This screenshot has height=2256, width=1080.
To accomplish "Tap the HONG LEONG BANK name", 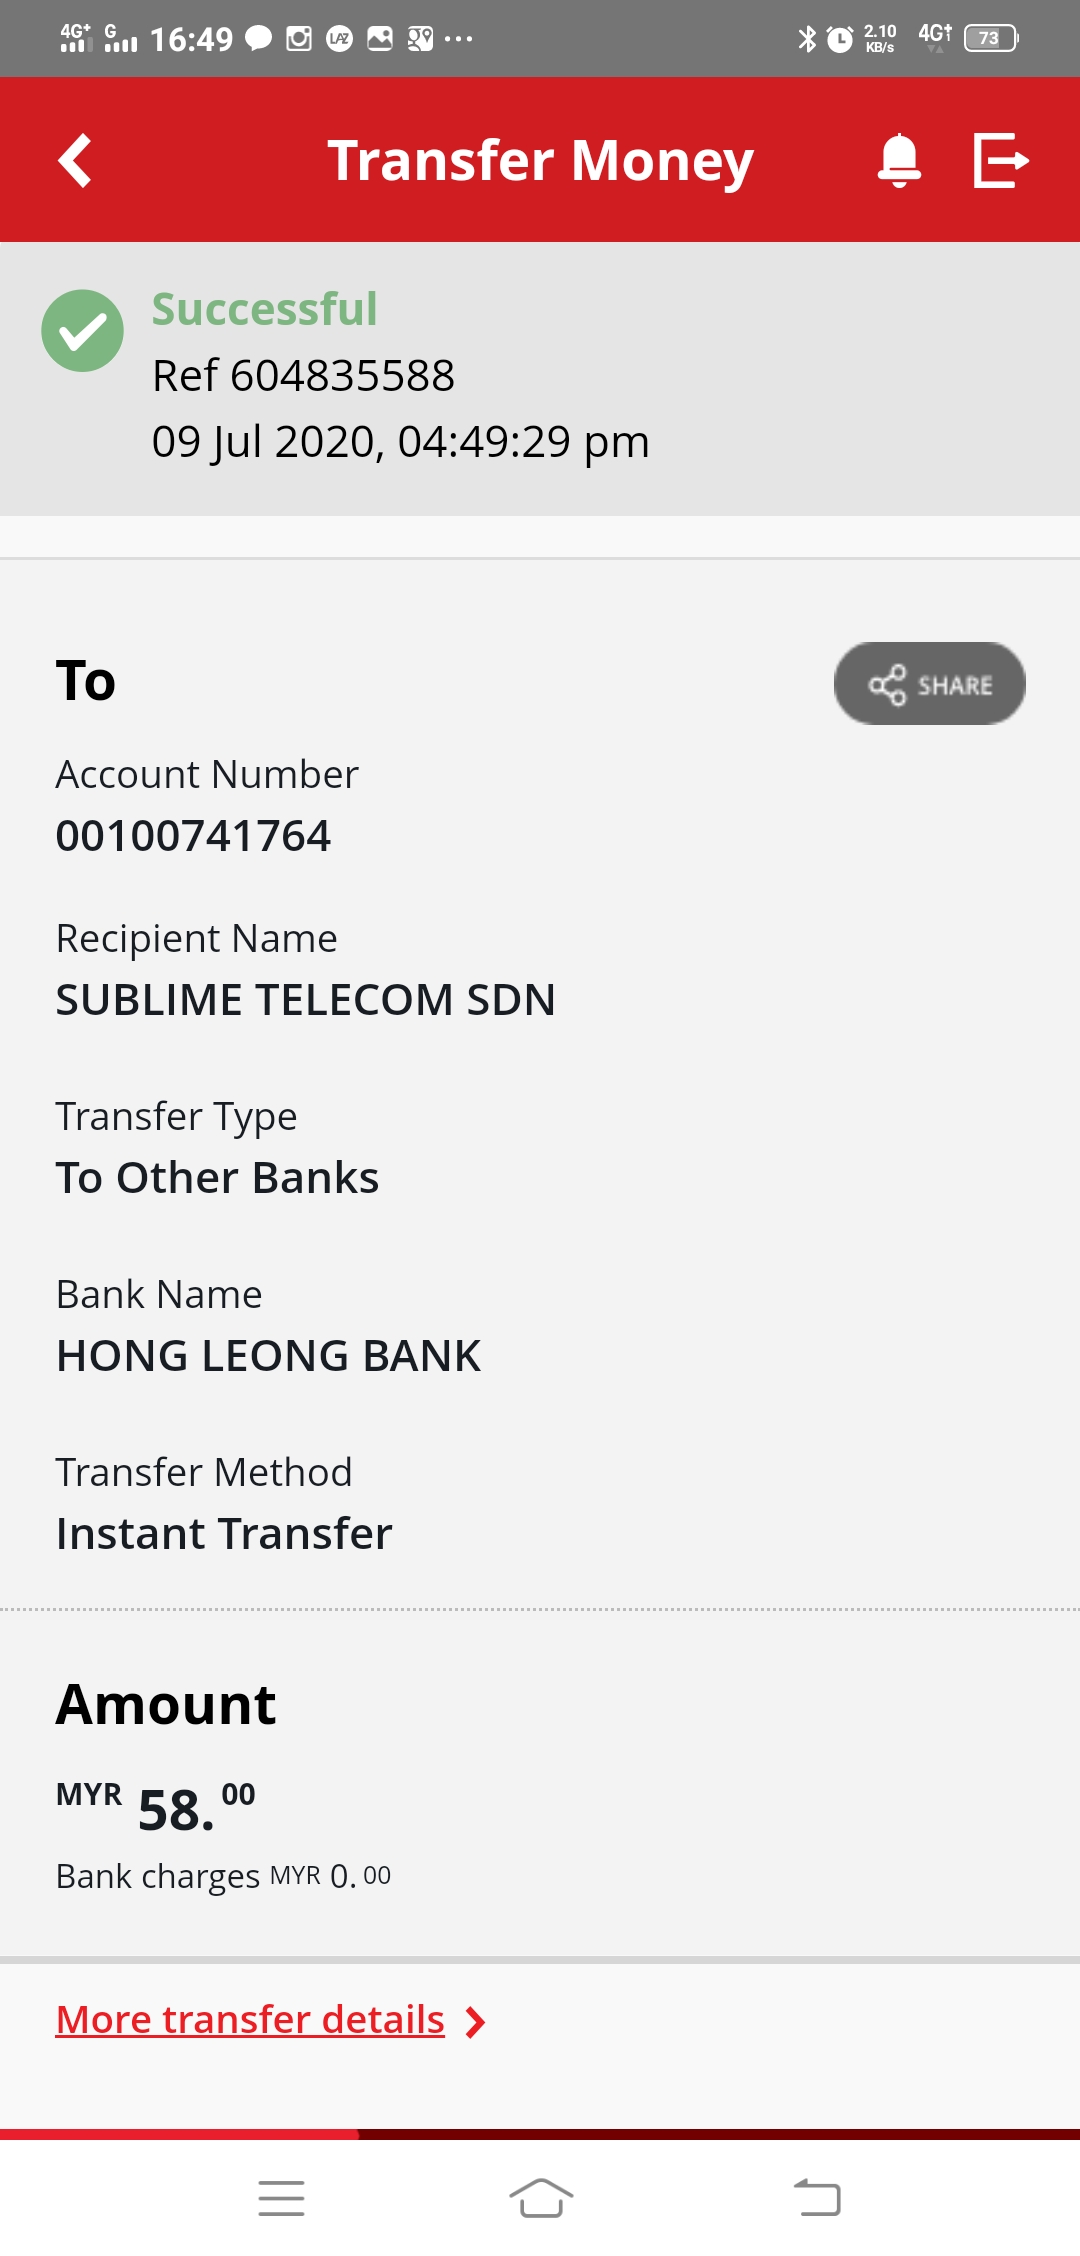I will [269, 1356].
